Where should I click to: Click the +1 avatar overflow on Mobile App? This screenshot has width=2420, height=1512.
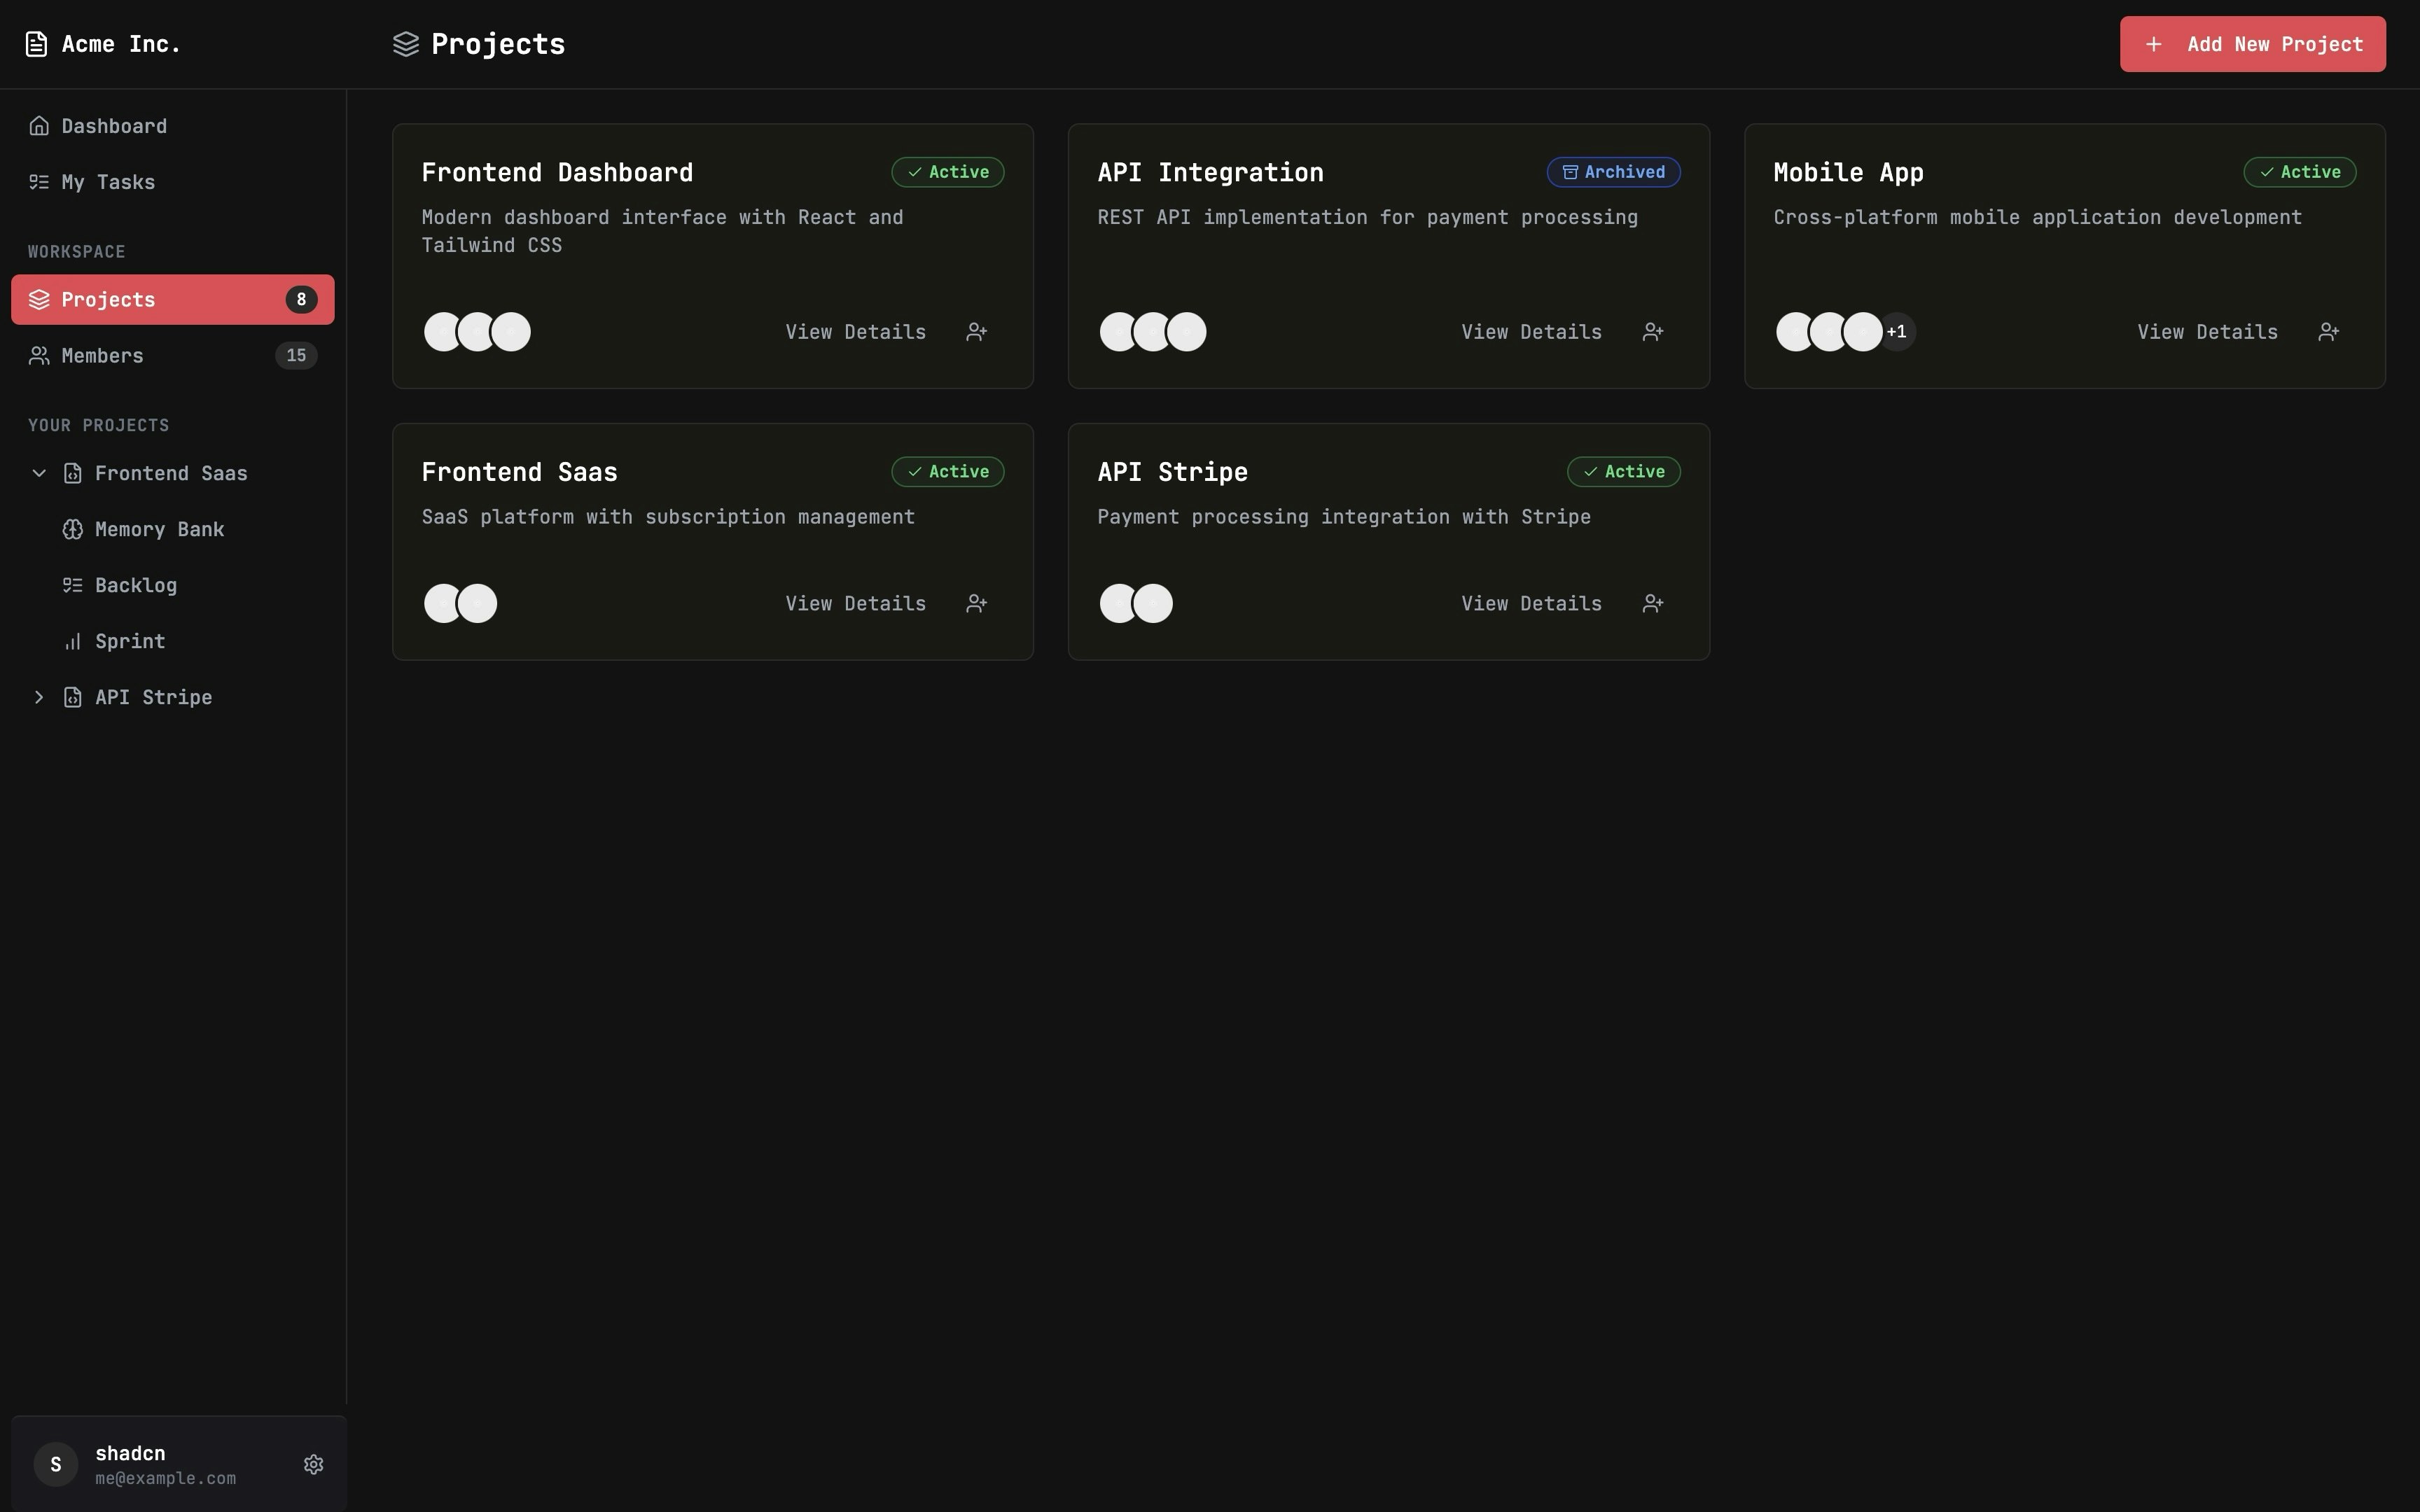point(1897,332)
